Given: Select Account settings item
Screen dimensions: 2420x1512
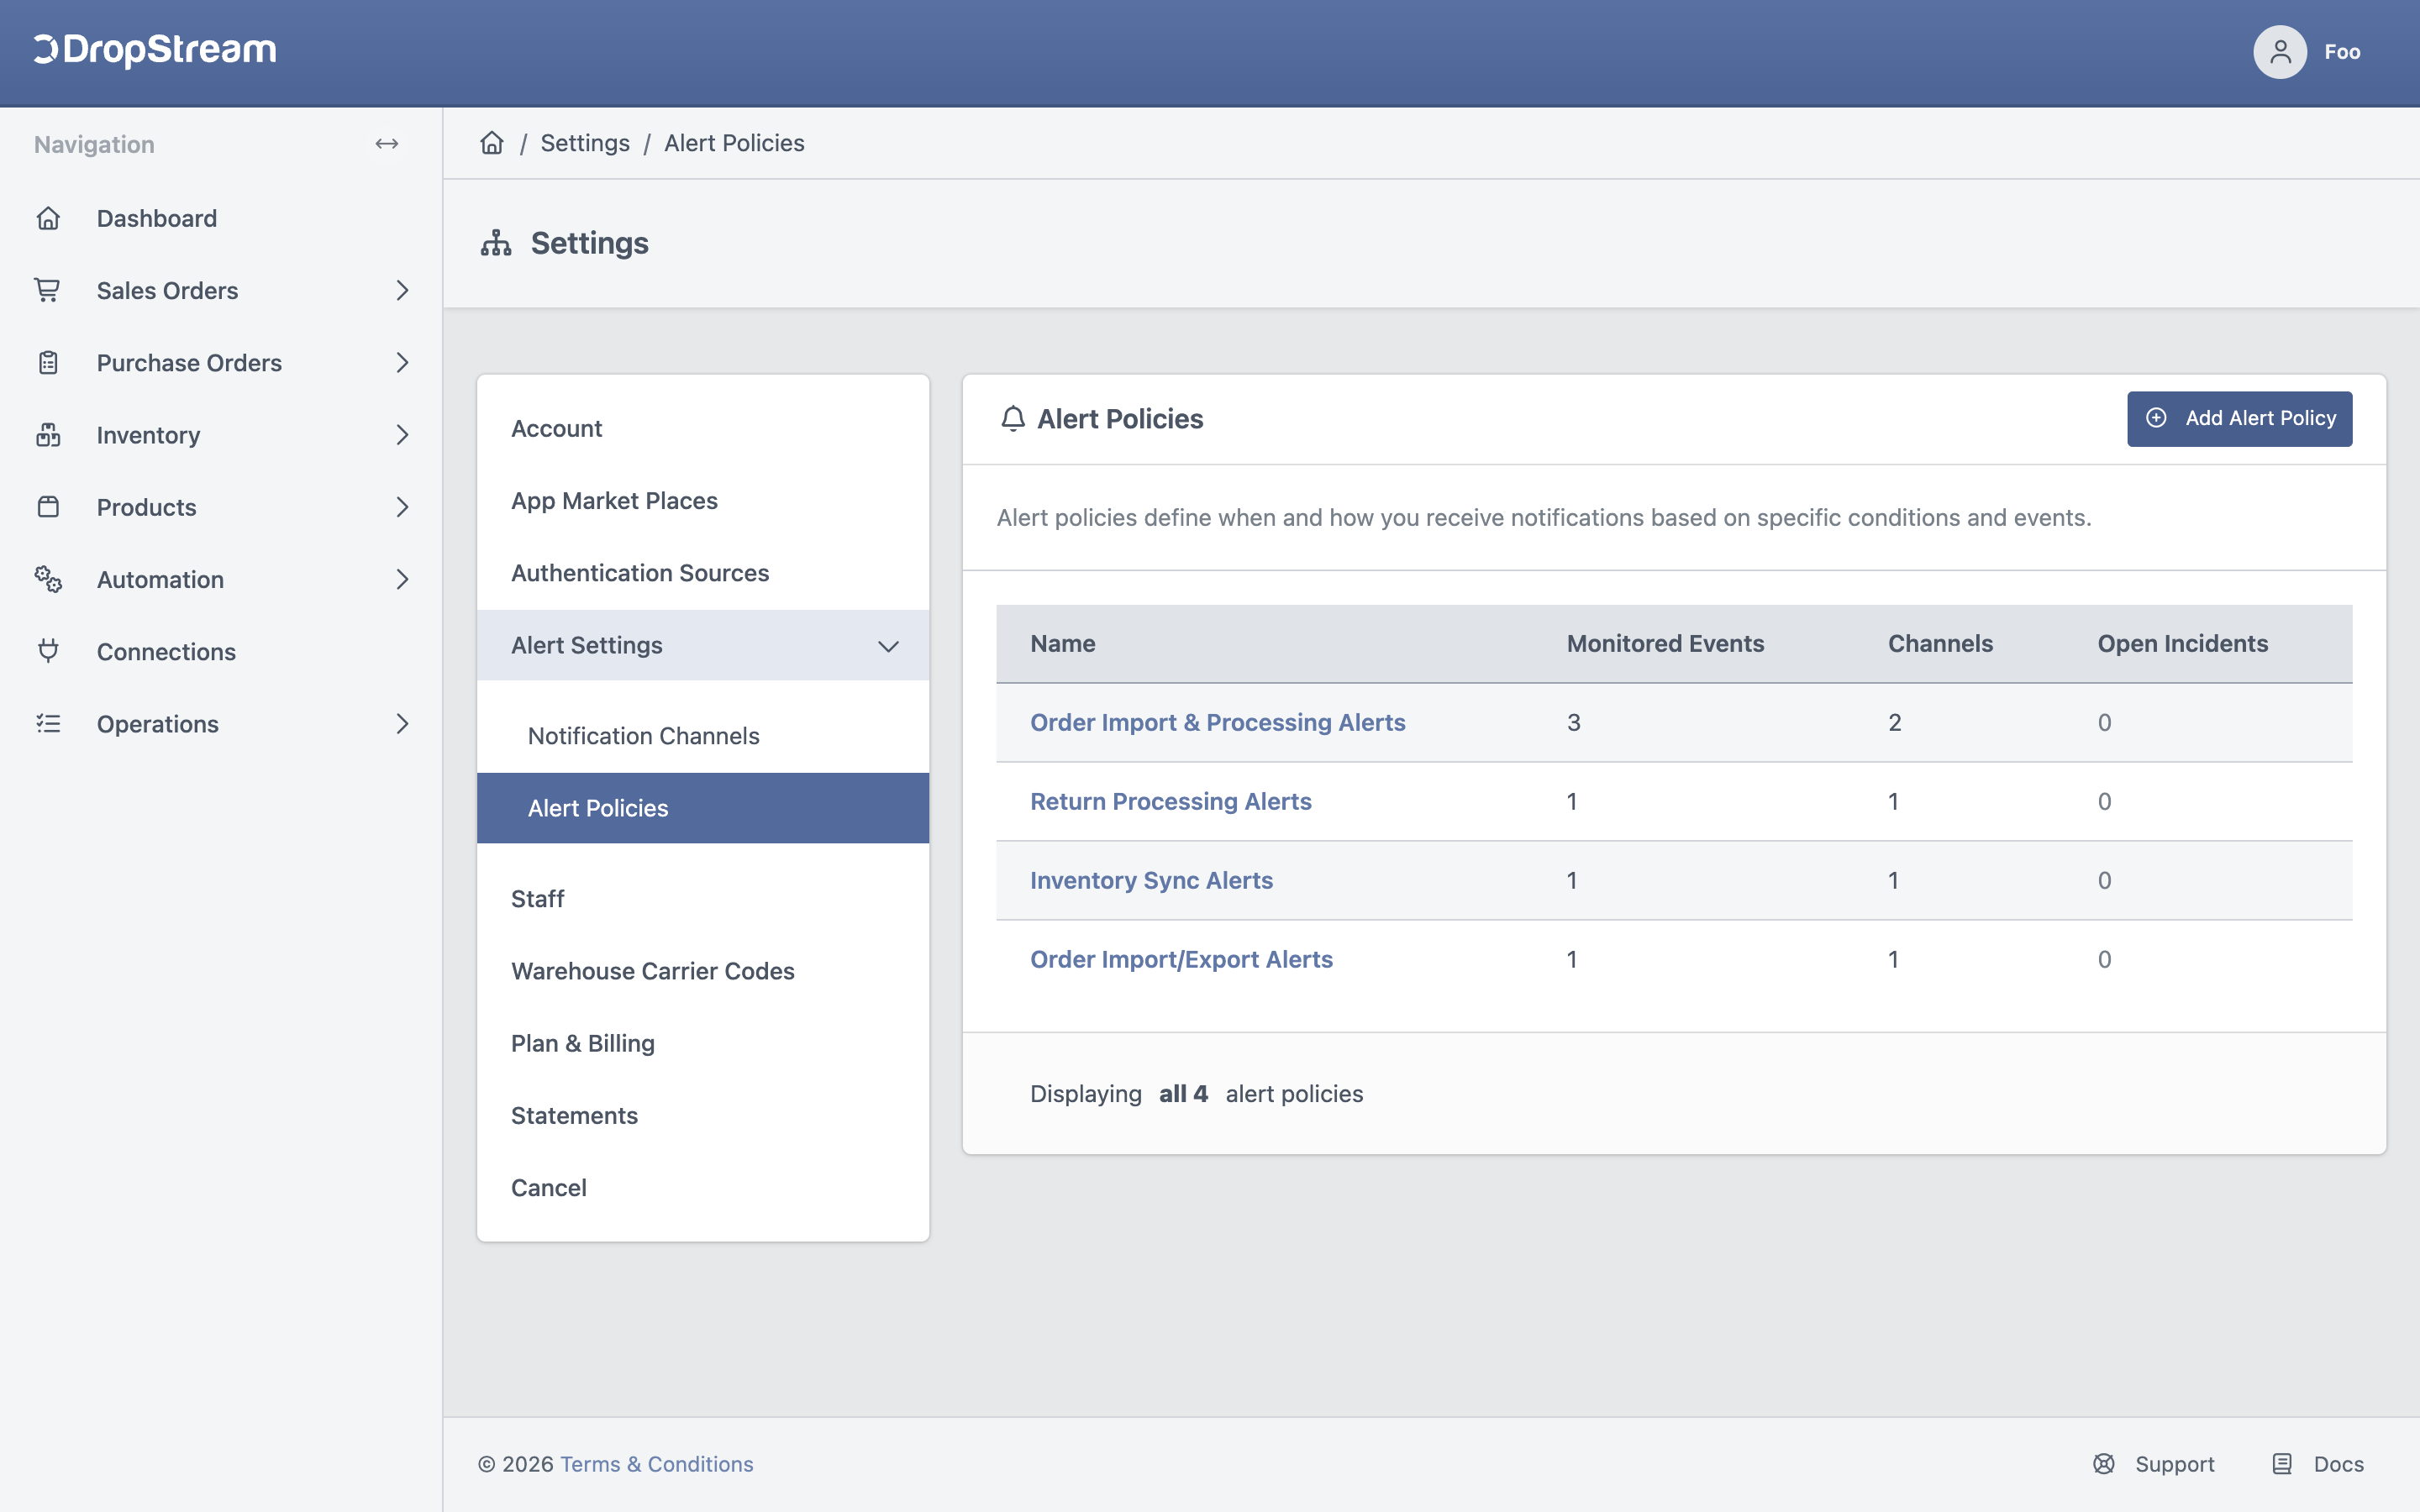Looking at the screenshot, I should click(x=703, y=428).
